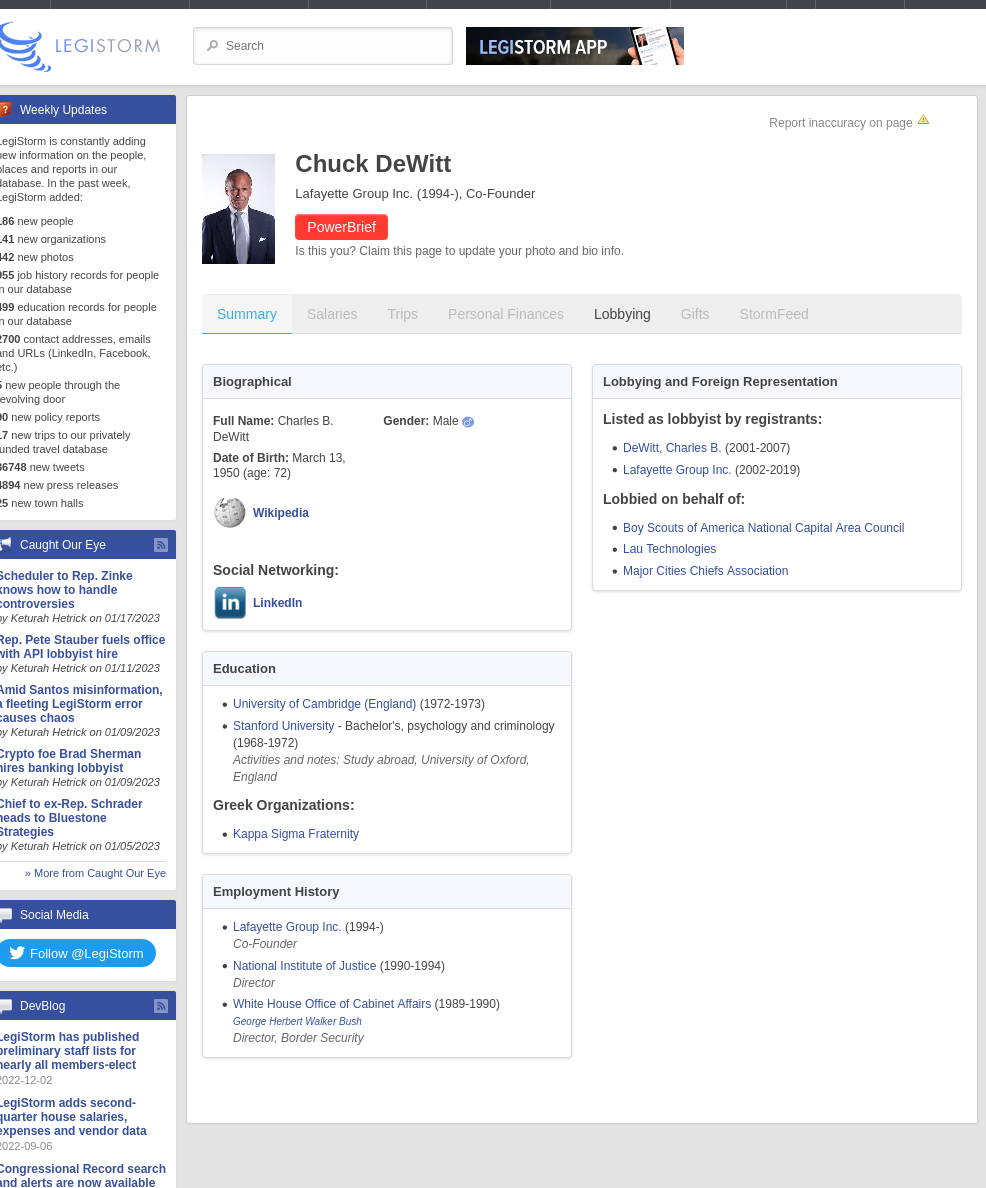The height and width of the screenshot is (1188, 986).
Task: Click the Search input field
Action: (x=323, y=46)
